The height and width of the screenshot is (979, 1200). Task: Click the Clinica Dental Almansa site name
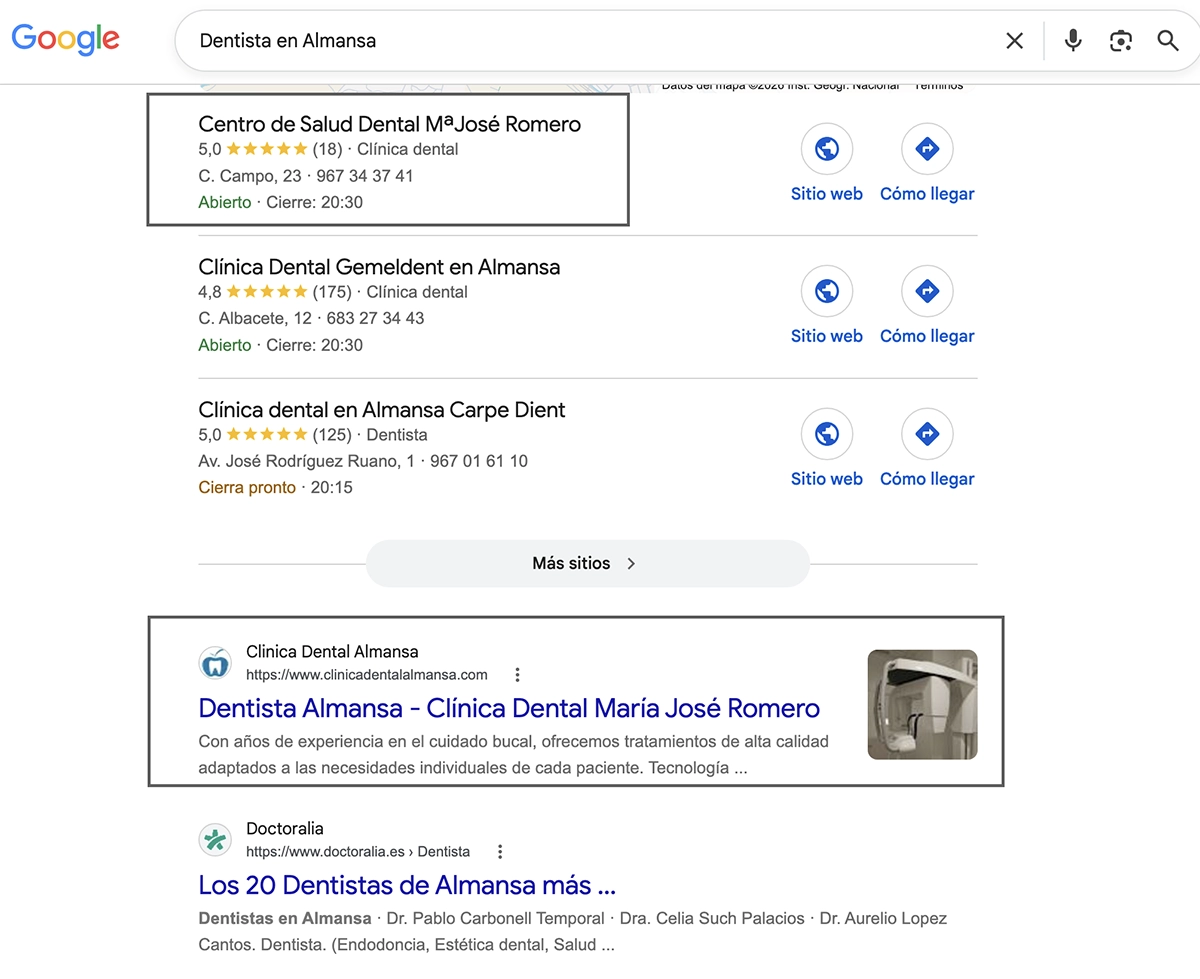pyautogui.click(x=332, y=652)
